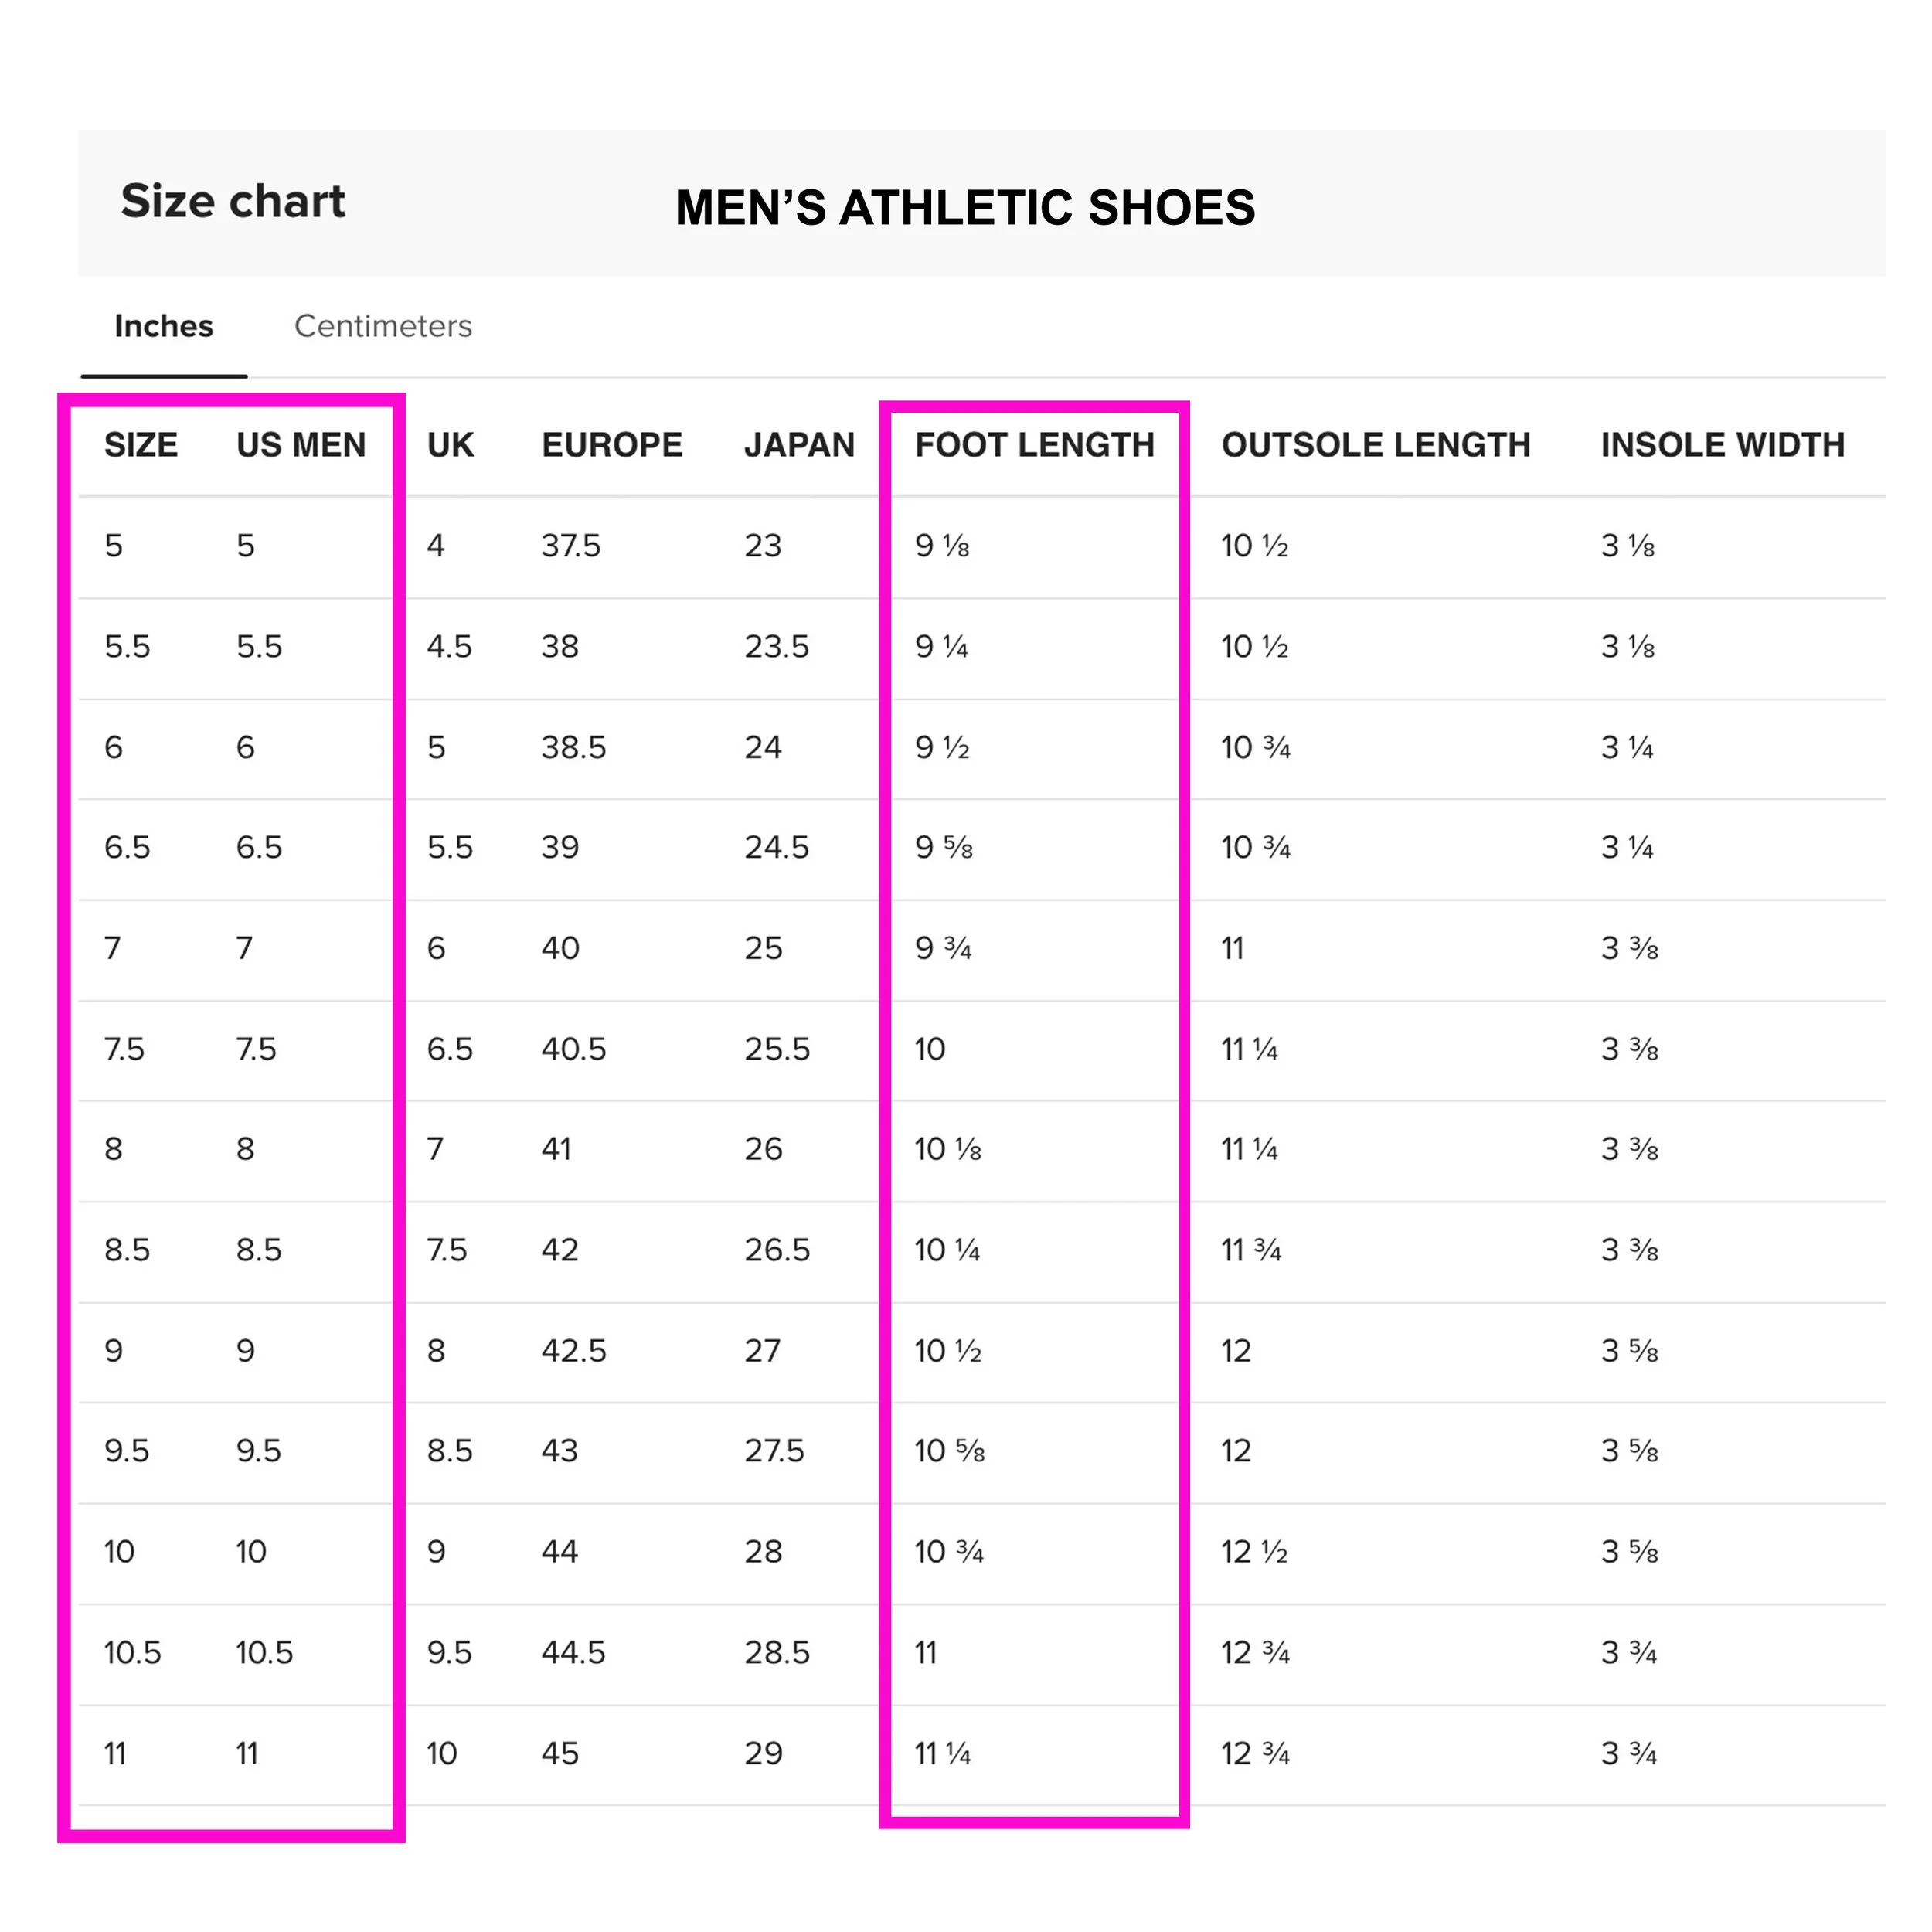Image resolution: width=1932 pixels, height=1932 pixels.
Task: Click the UK column header
Action: 450,445
